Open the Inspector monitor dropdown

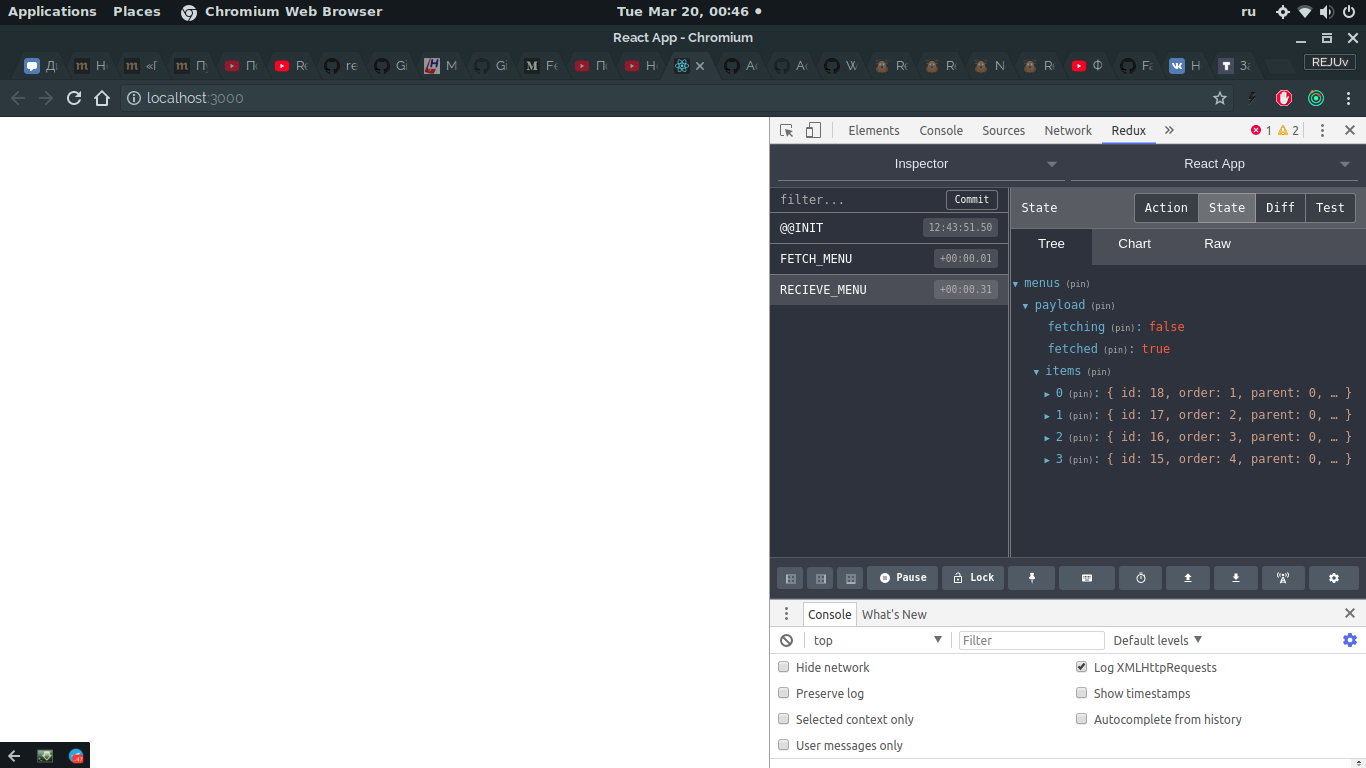click(920, 164)
